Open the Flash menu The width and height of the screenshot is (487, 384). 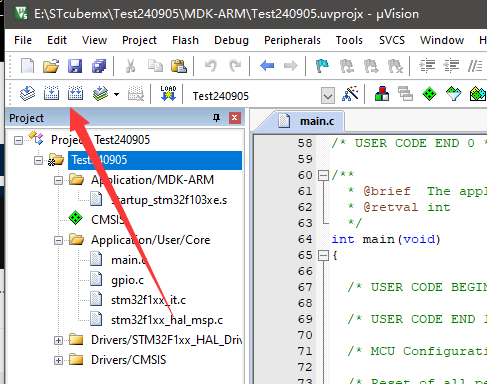pyautogui.click(x=185, y=40)
